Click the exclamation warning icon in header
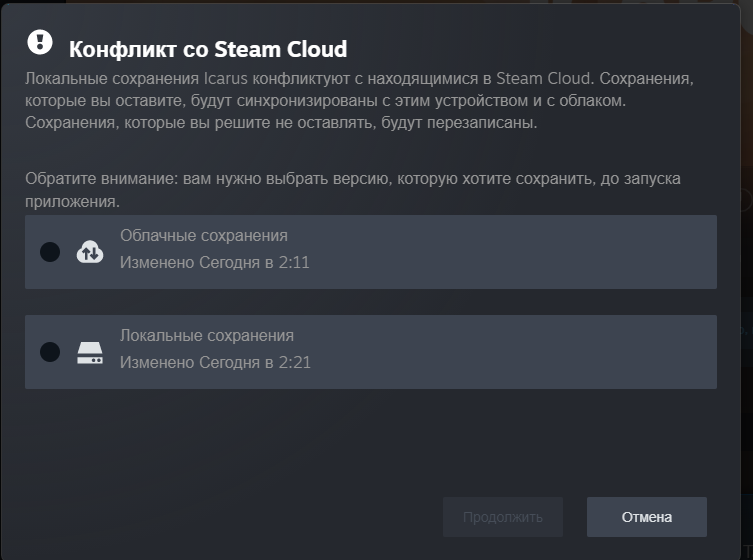 point(39,41)
